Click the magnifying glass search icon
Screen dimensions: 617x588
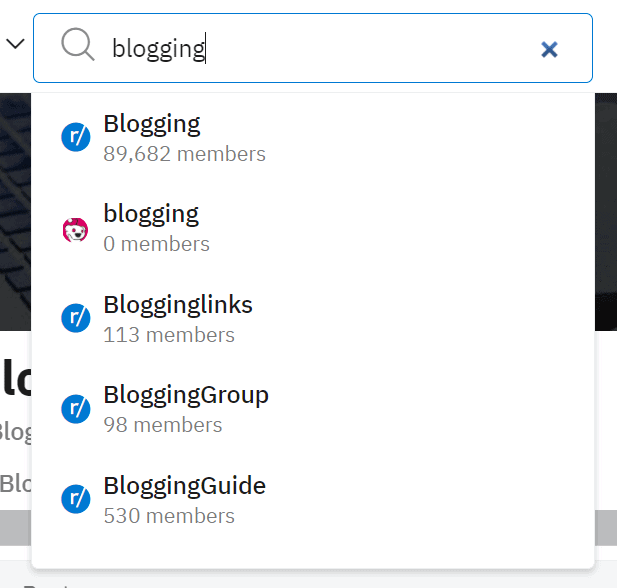tap(77, 45)
